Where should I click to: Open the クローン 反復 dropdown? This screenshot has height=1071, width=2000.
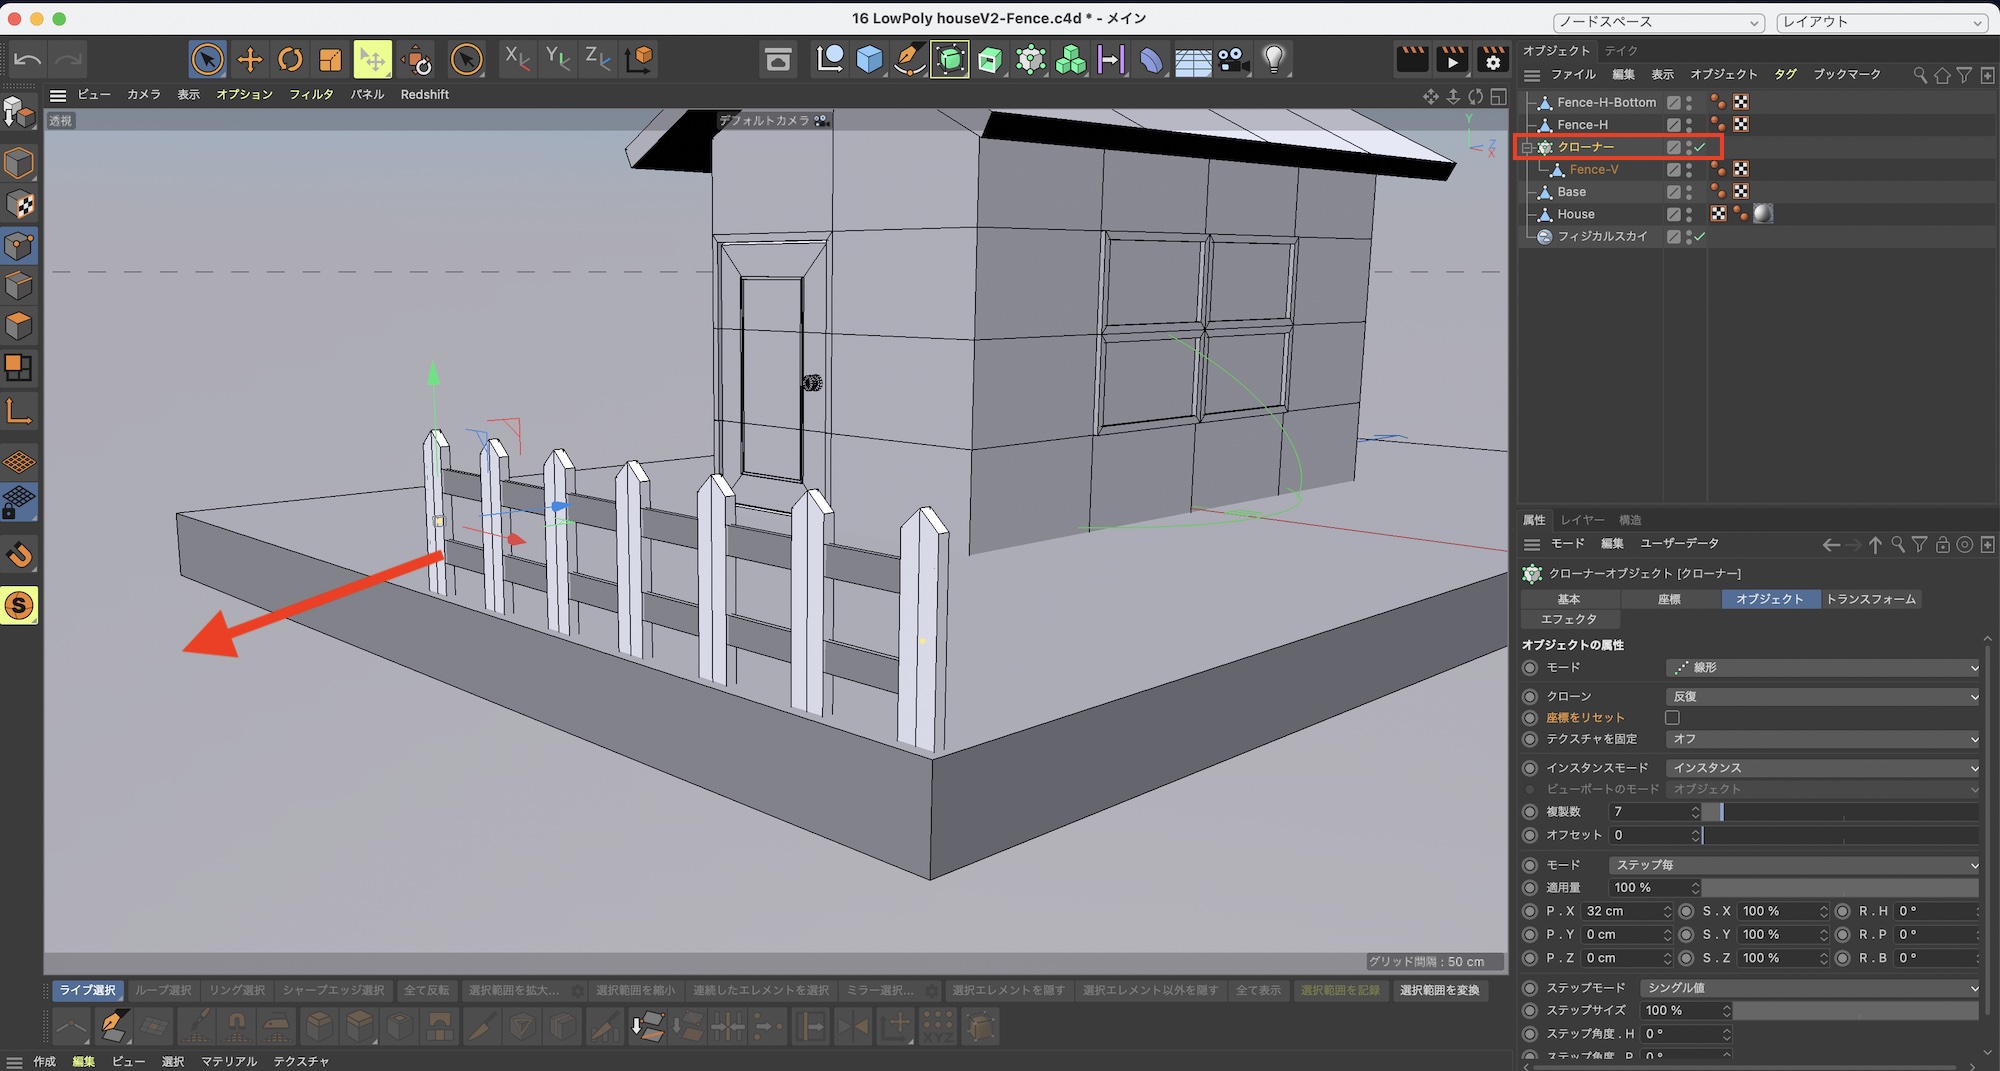coord(1822,696)
